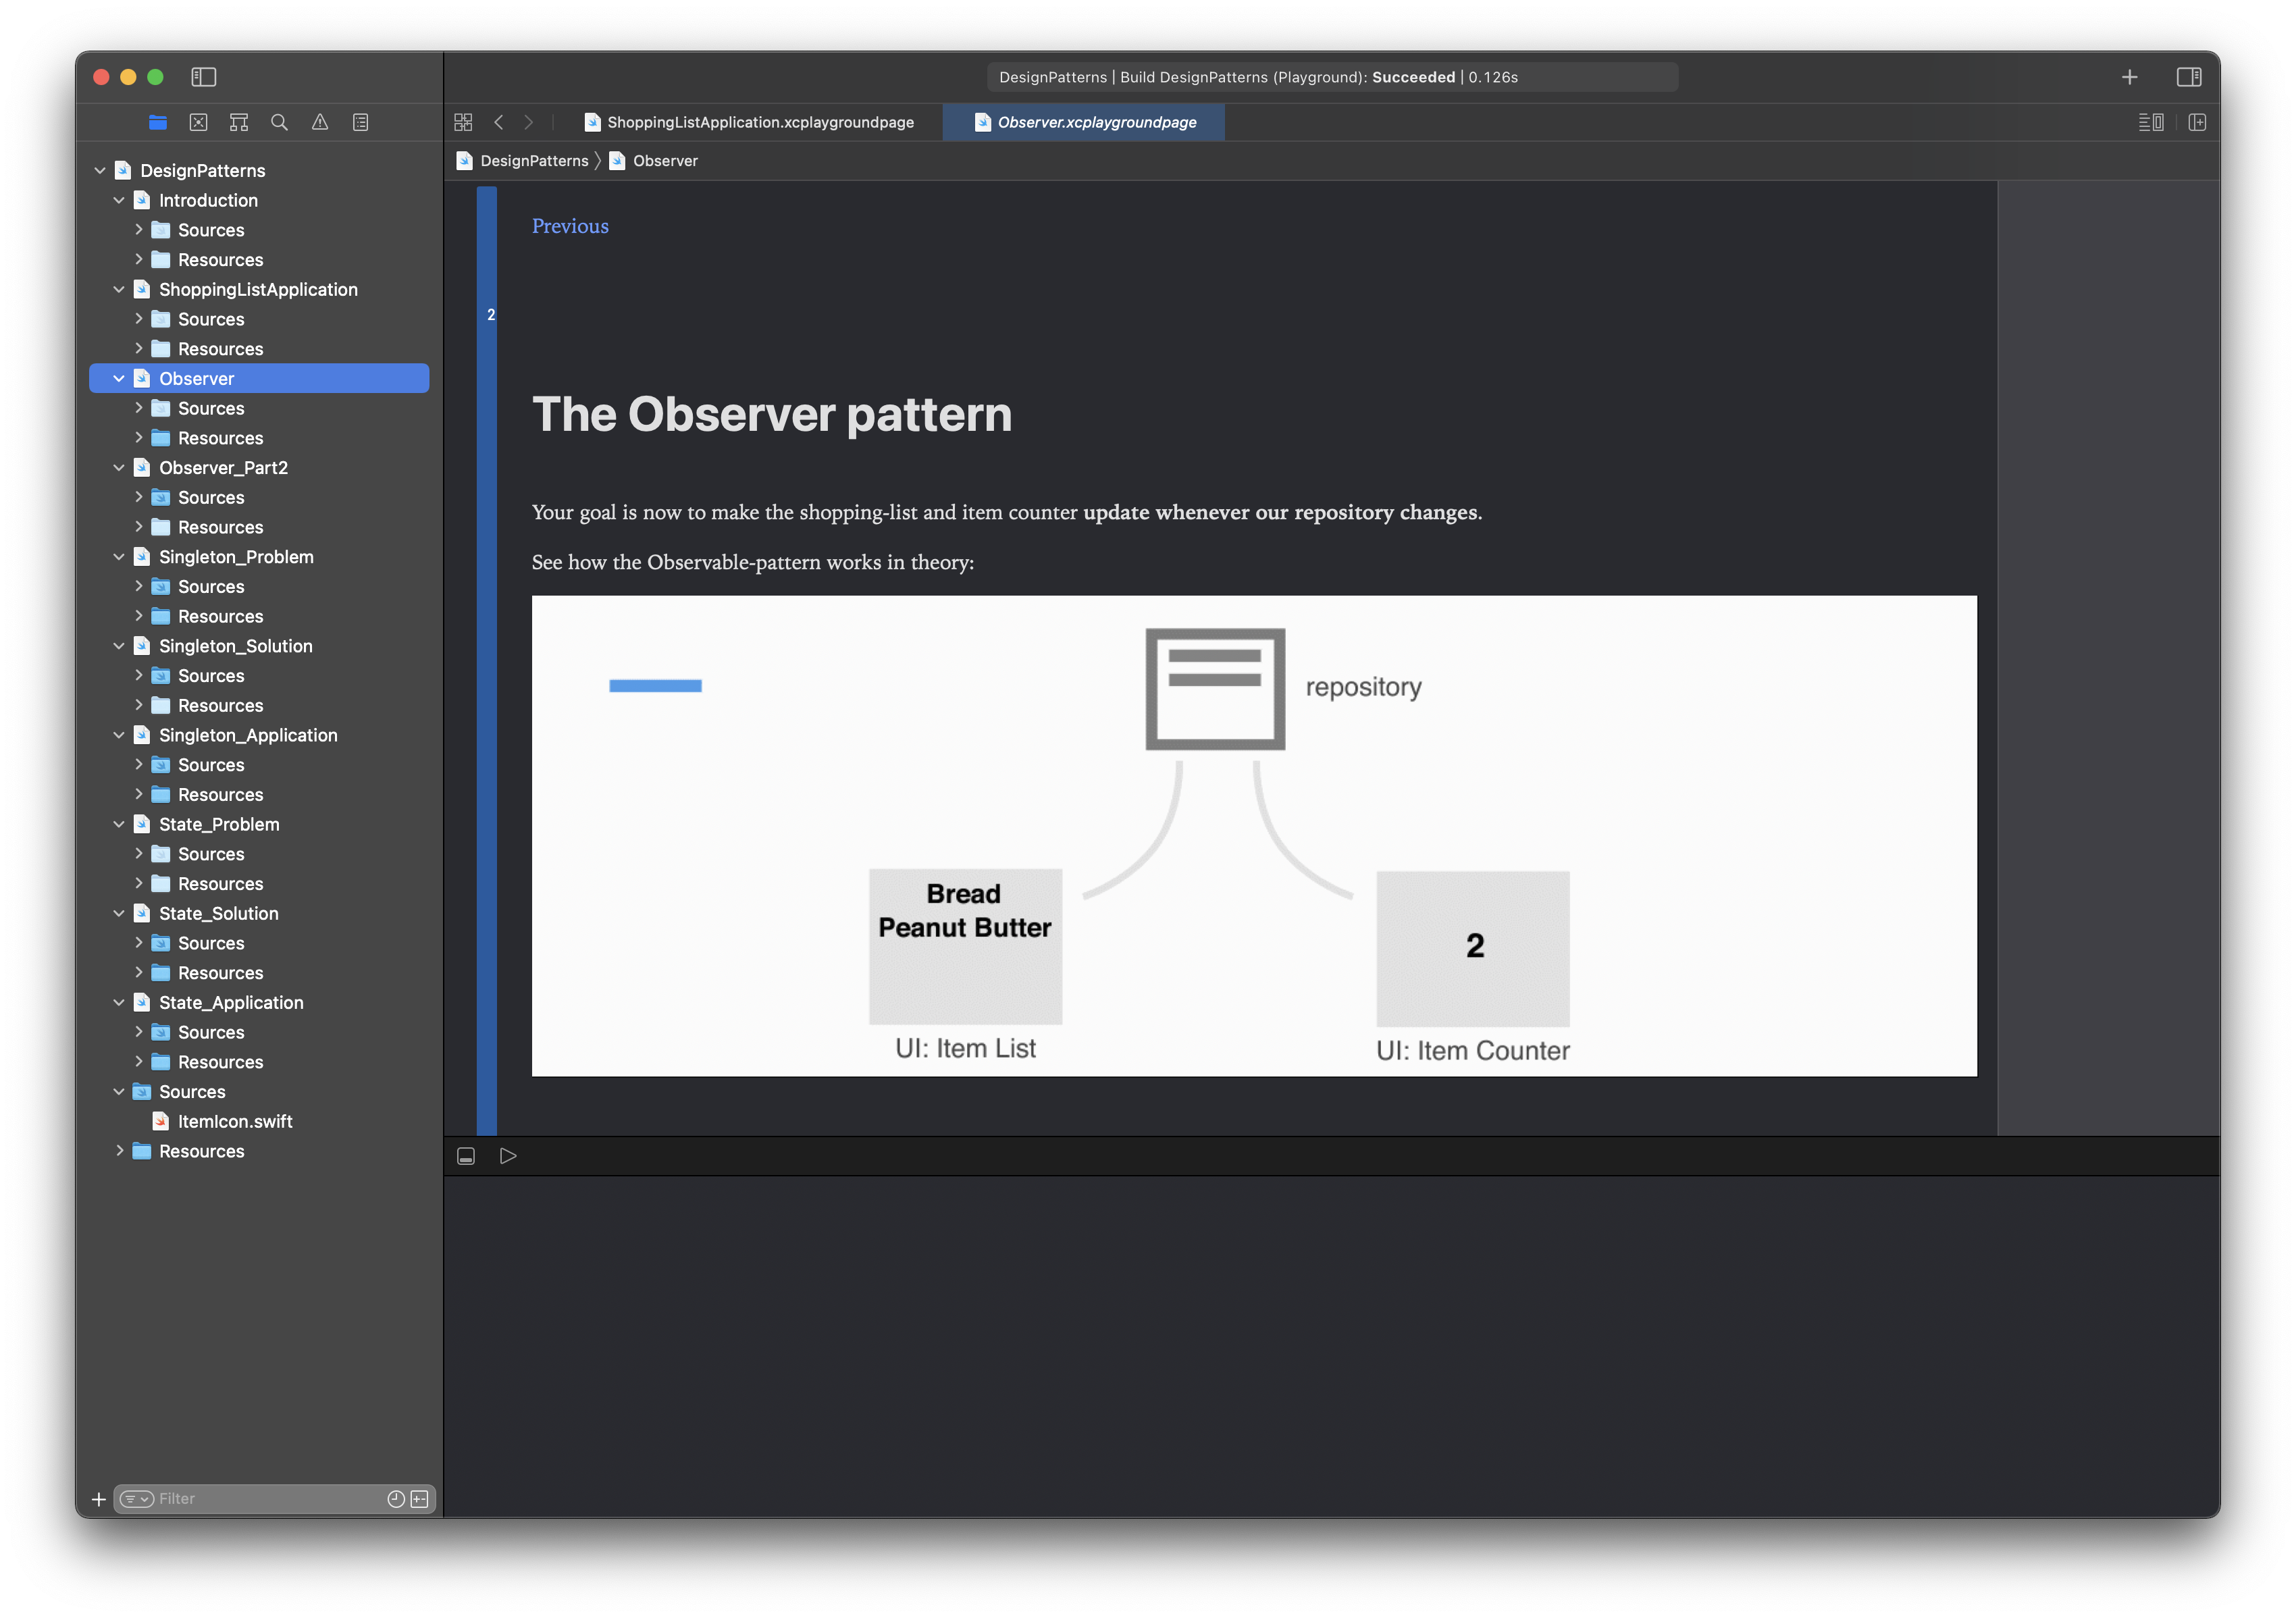Click the related items grid icon

463,122
